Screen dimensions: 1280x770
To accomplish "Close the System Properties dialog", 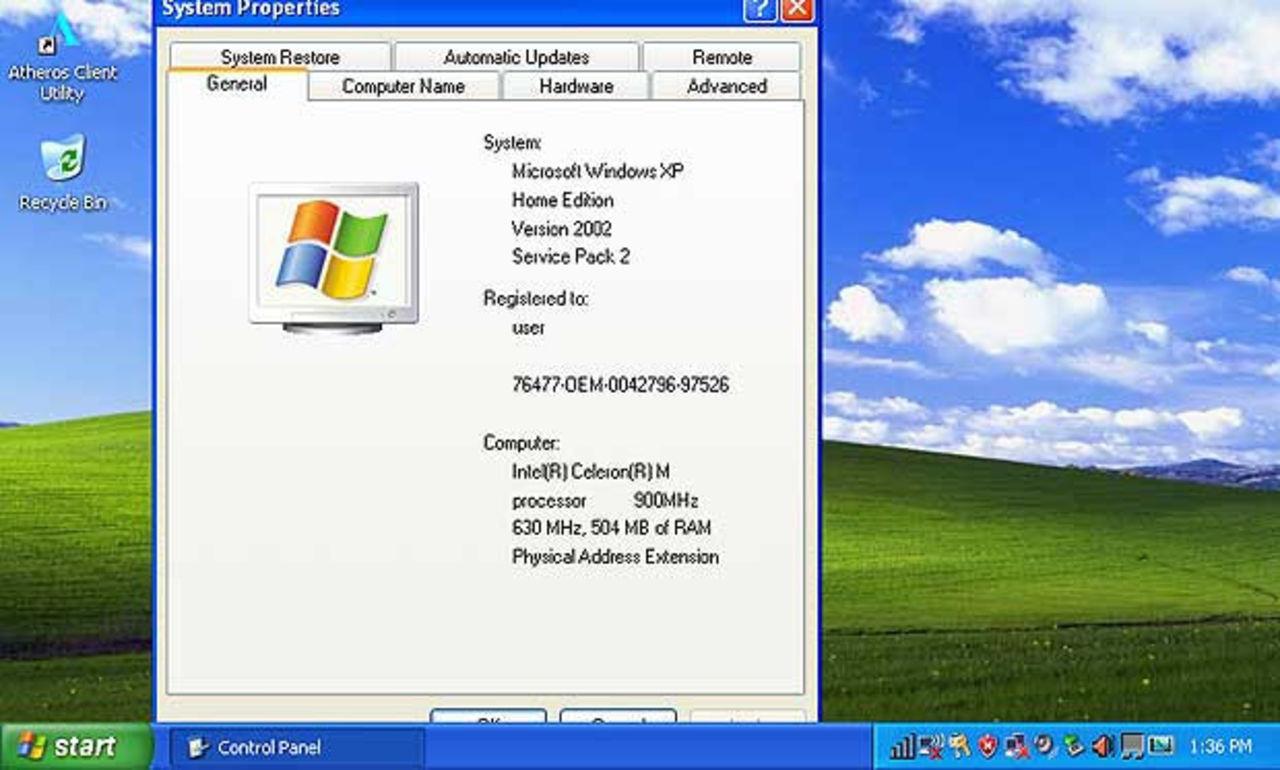I will [x=796, y=9].
